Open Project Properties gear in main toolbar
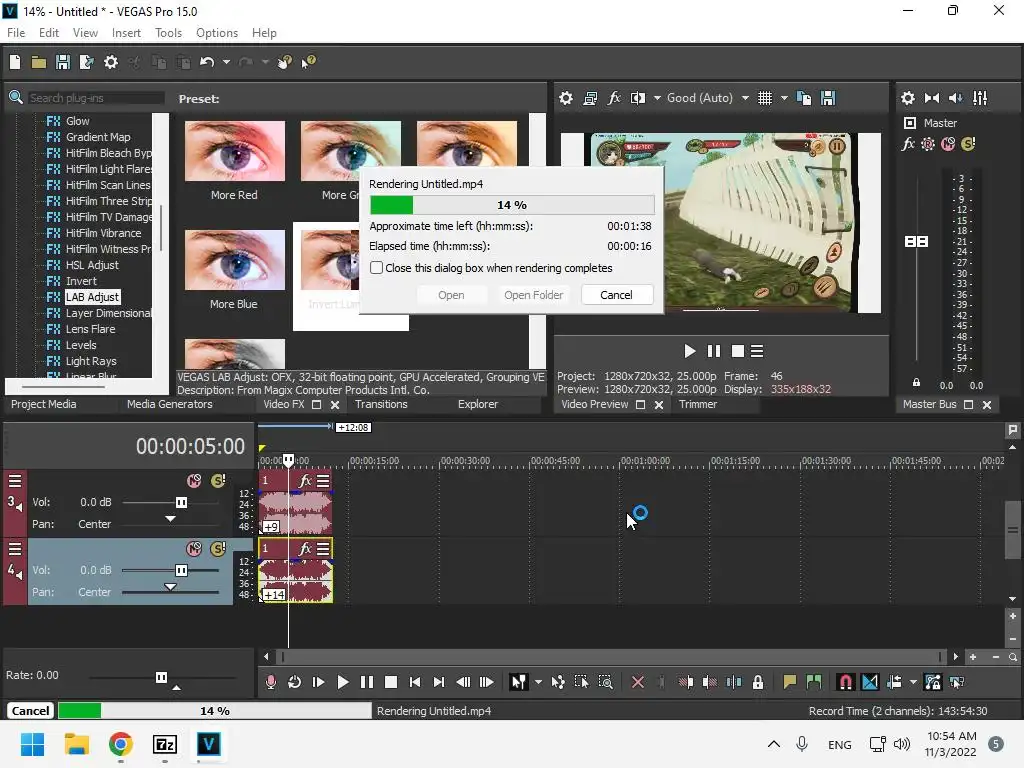1024x768 pixels. [x=111, y=62]
